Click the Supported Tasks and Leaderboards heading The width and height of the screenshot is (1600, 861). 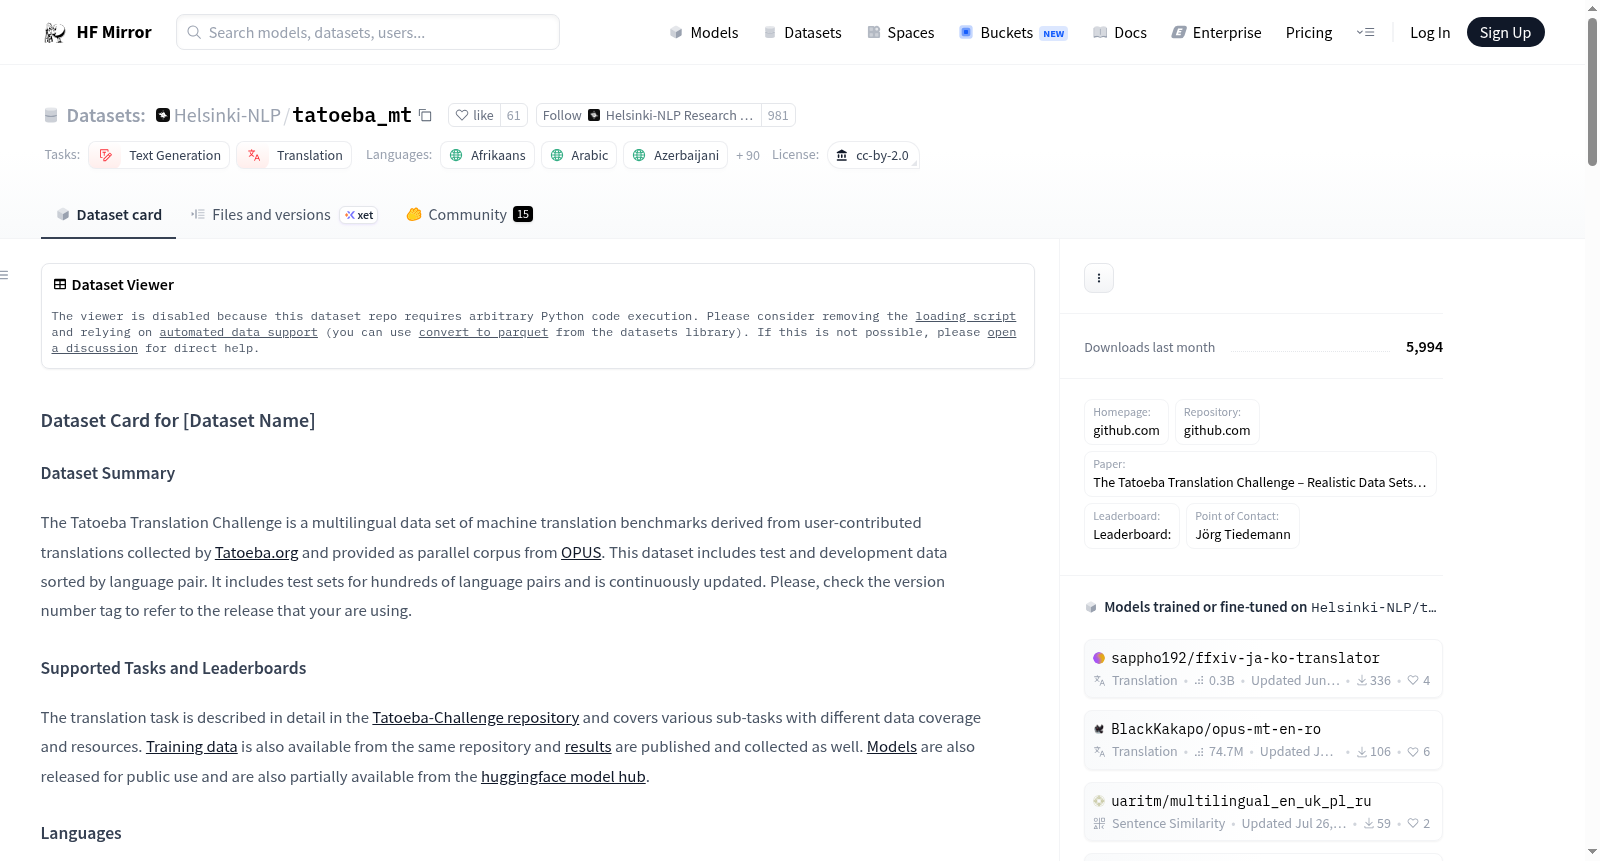(x=174, y=668)
